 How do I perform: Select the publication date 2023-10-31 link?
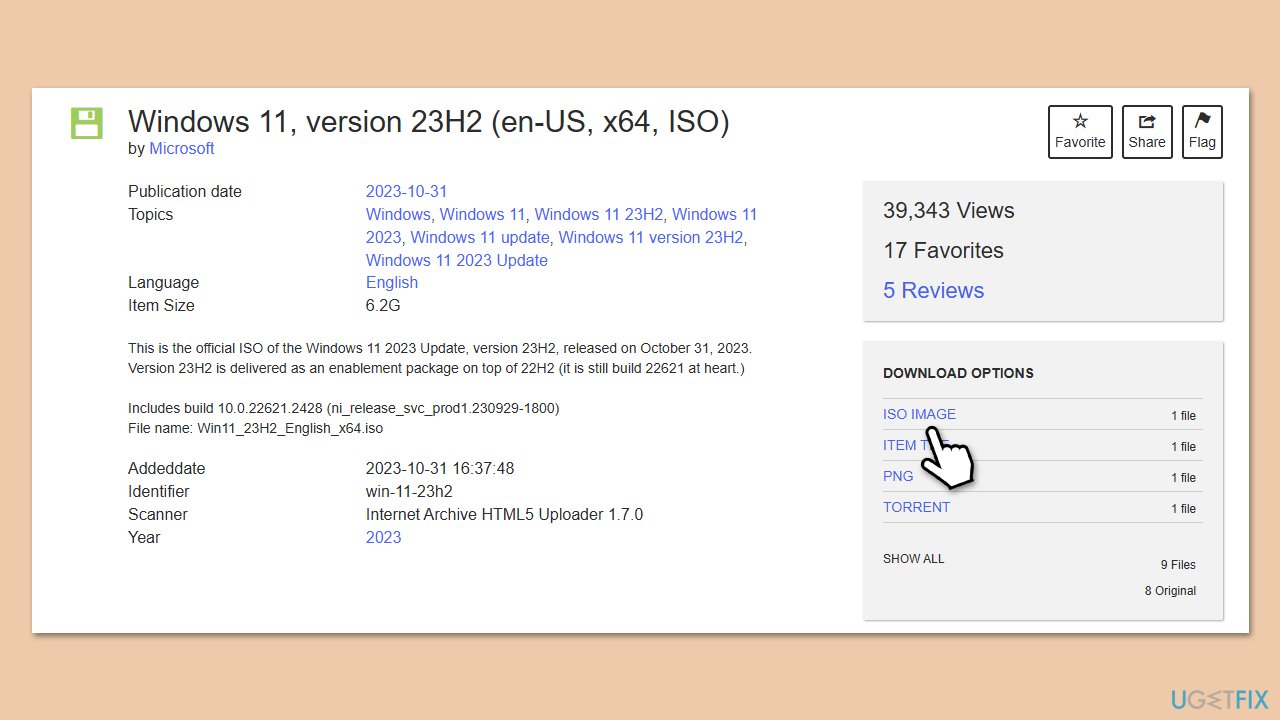407,191
